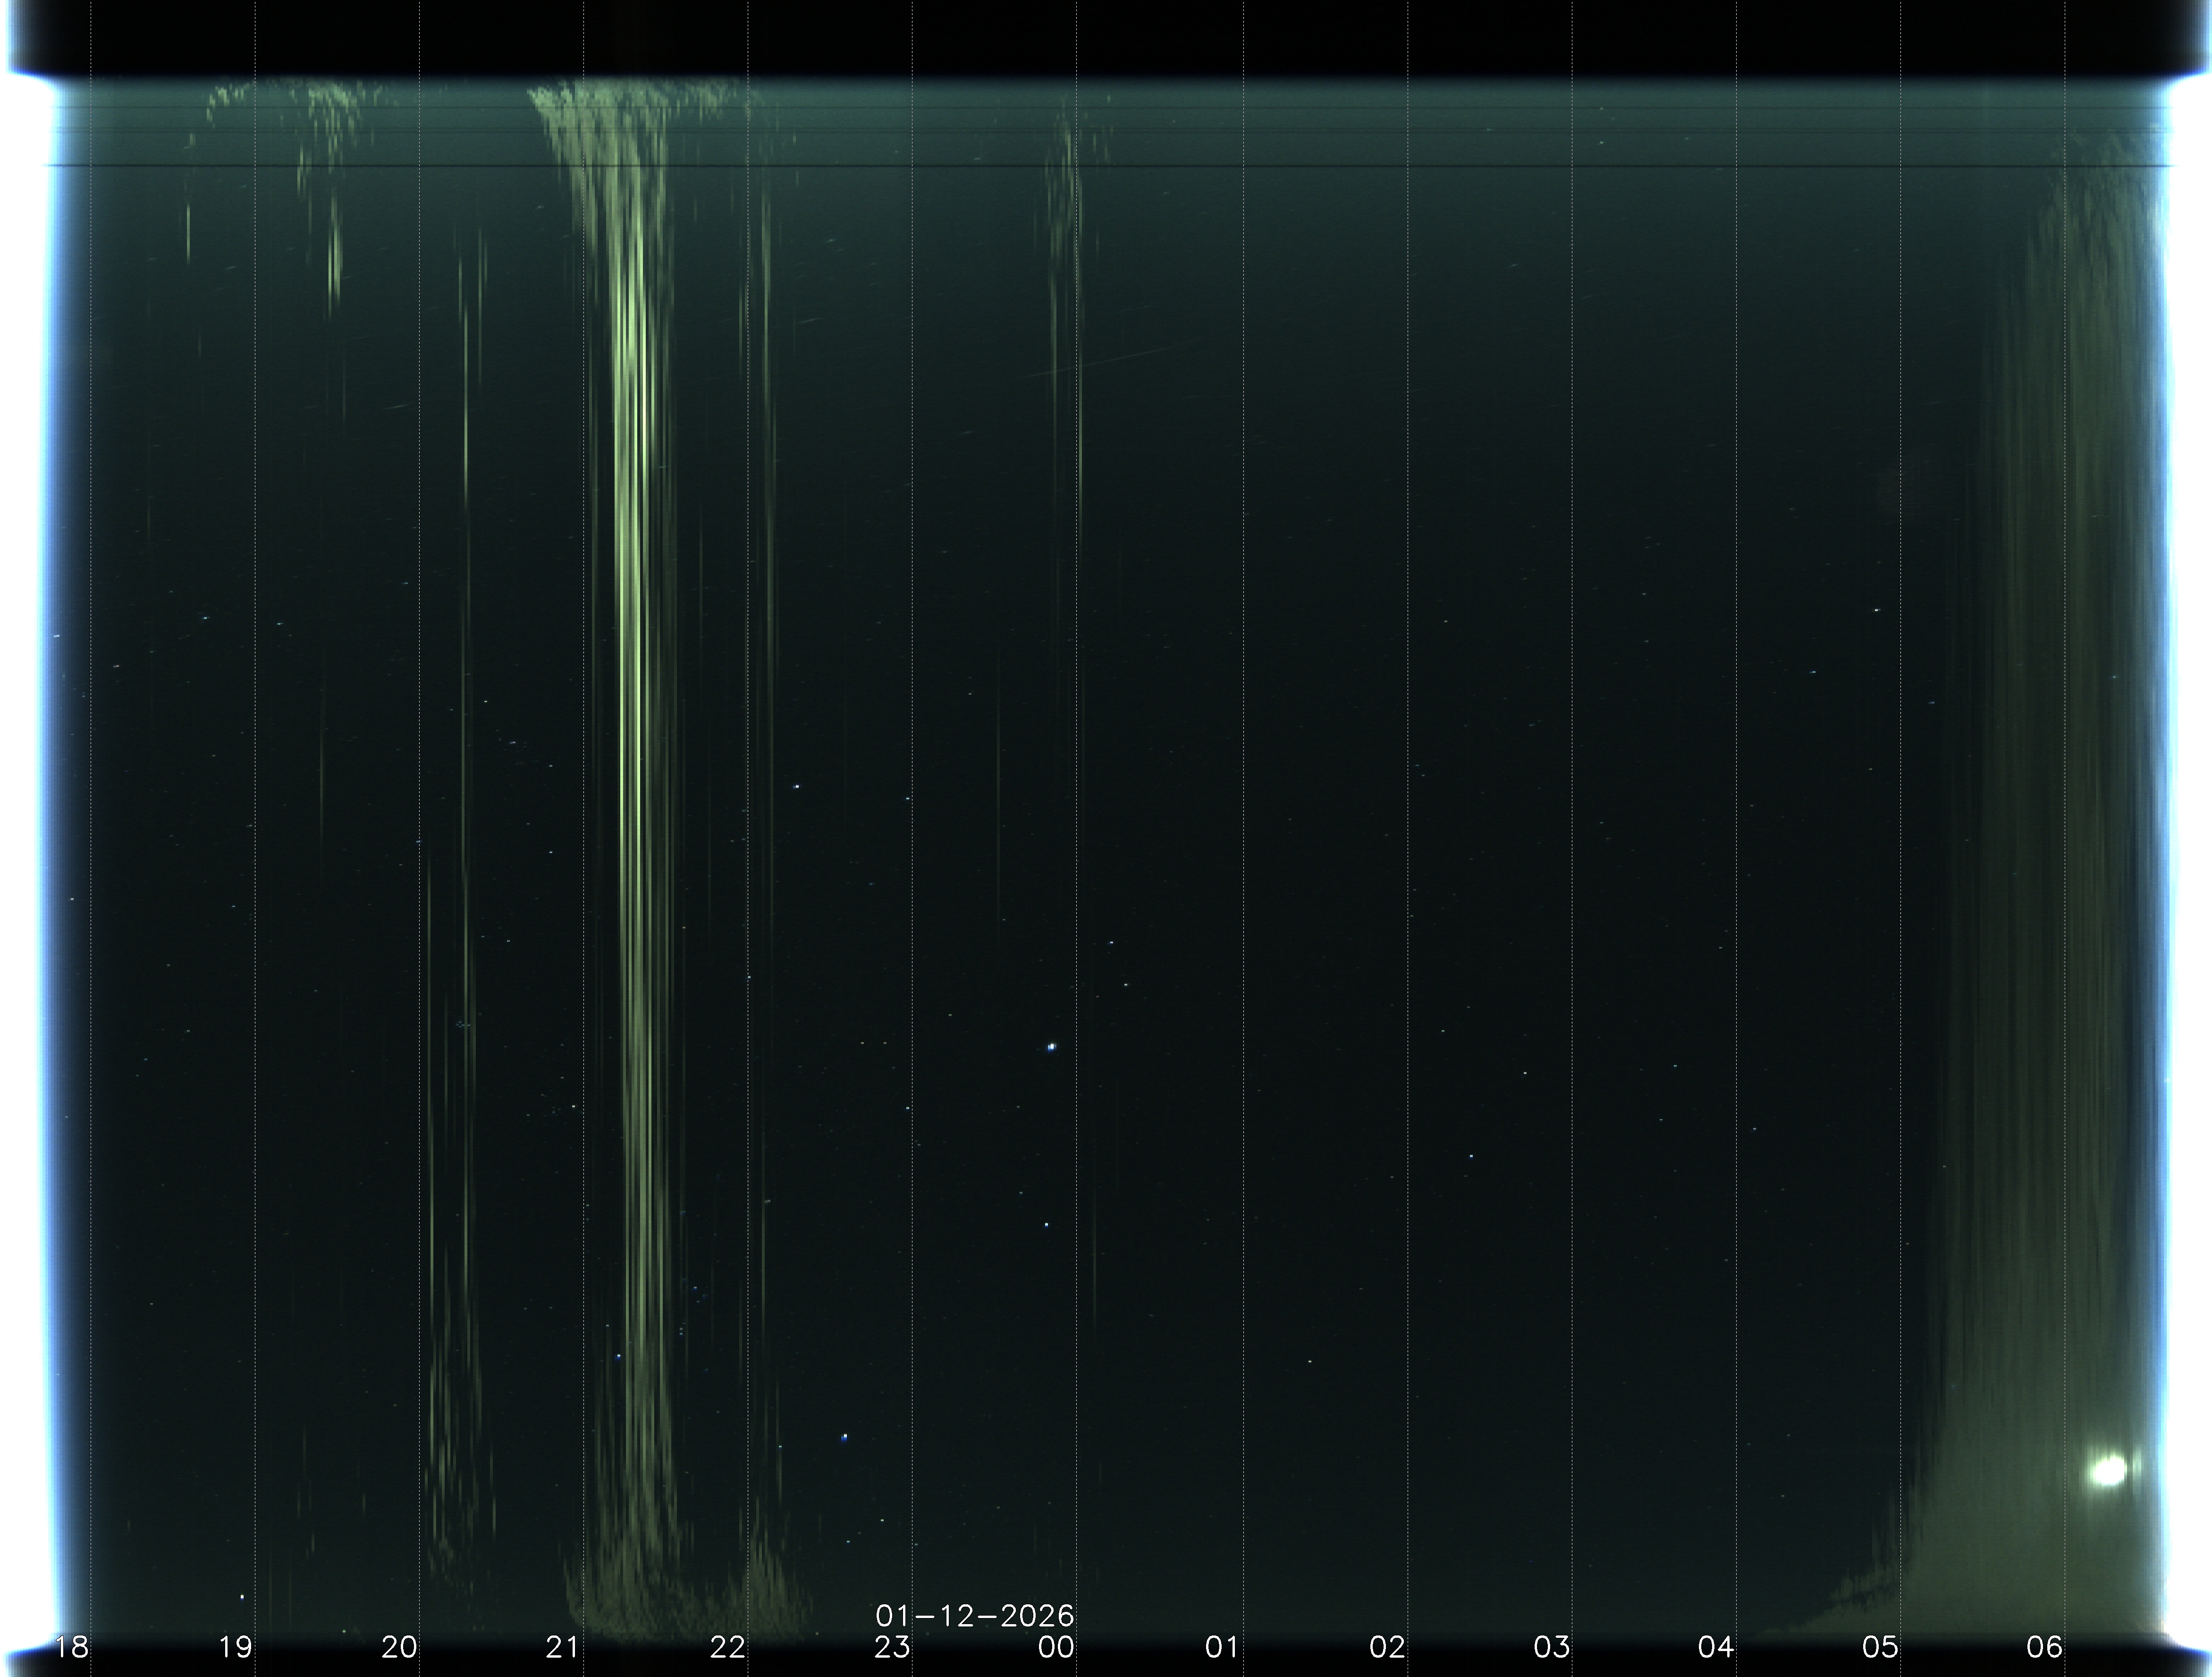Click the 03 hour label
The image size is (2212, 1677).
[x=1551, y=1646]
